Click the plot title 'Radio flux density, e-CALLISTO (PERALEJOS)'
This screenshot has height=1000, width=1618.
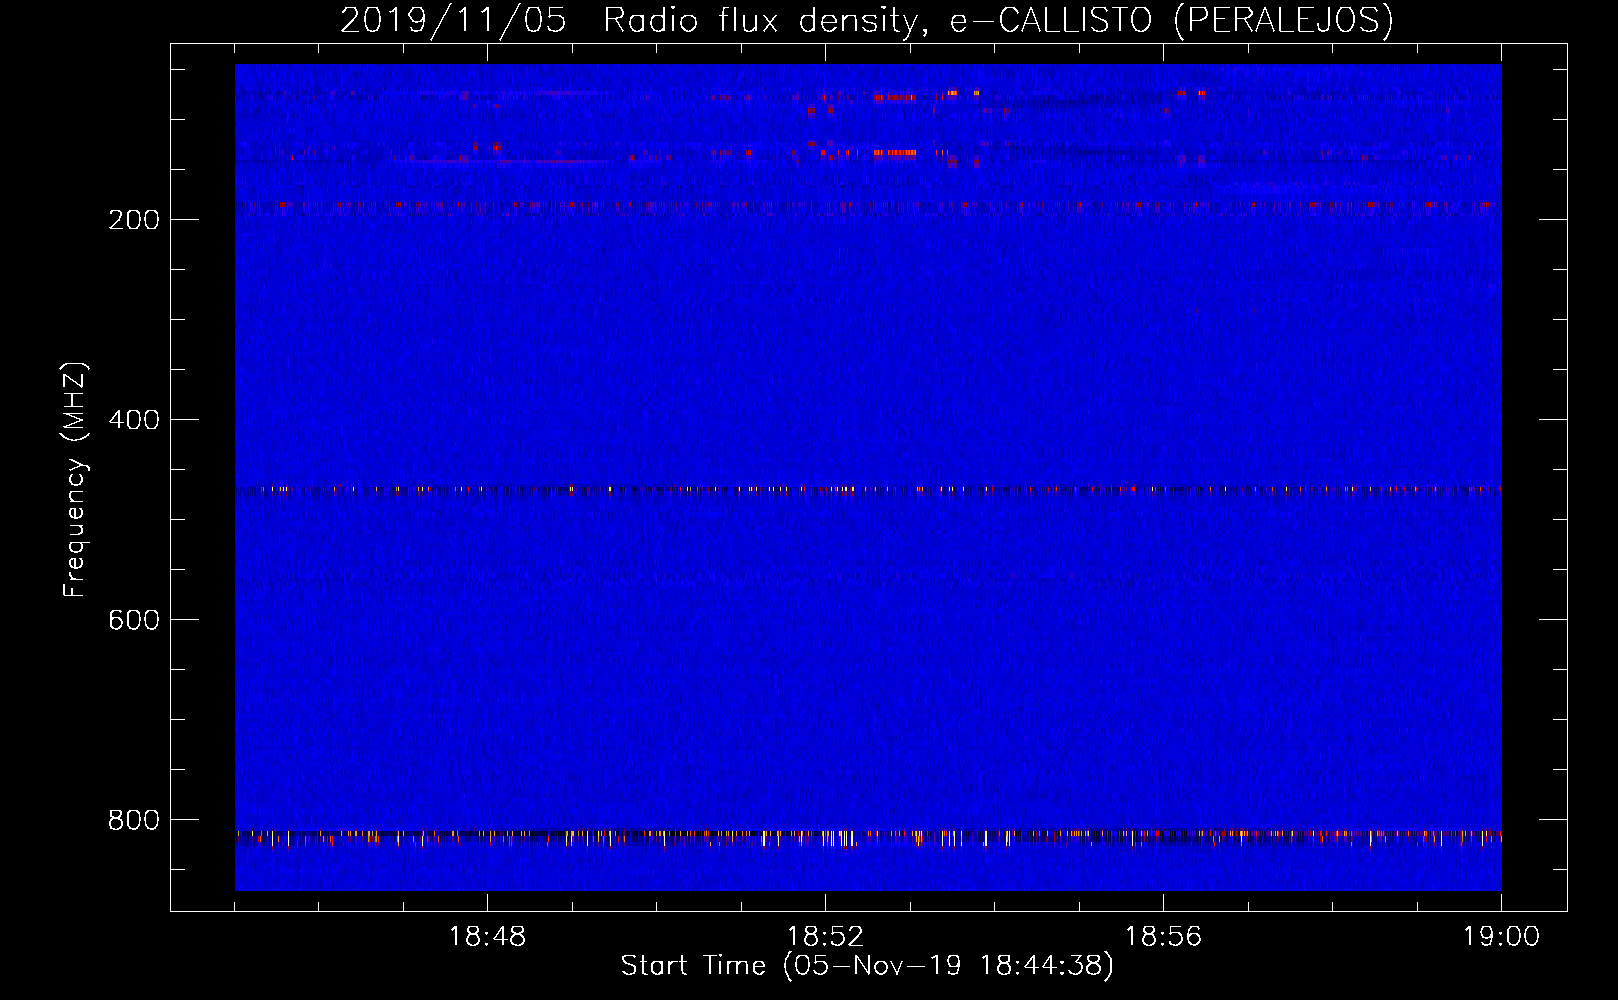(998, 20)
